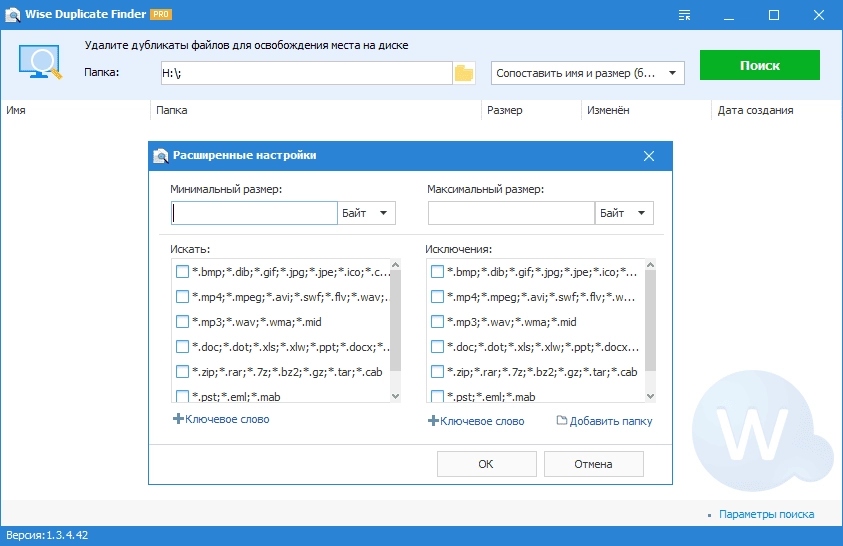843x546 pixels.
Task: Sort results by Папка column
Action: [x=316, y=110]
